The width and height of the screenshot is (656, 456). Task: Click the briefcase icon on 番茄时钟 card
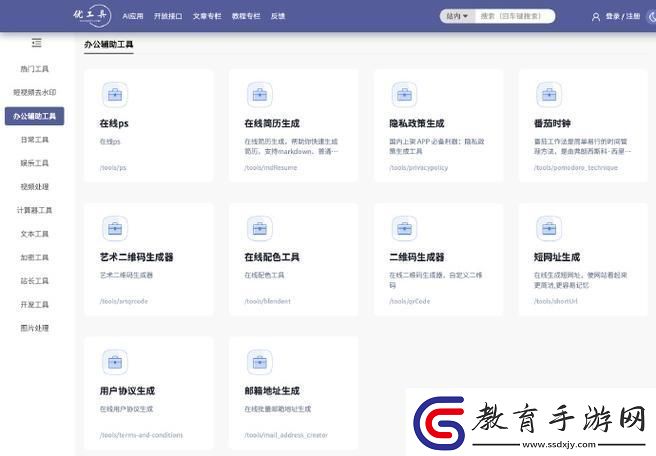click(549, 95)
